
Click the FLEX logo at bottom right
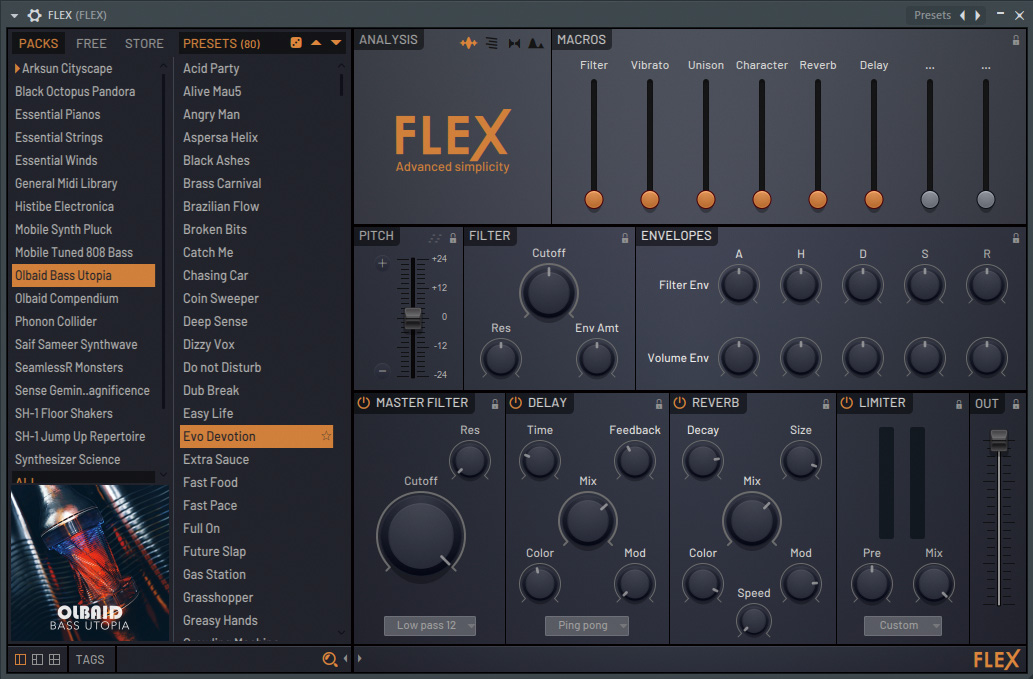(996, 659)
